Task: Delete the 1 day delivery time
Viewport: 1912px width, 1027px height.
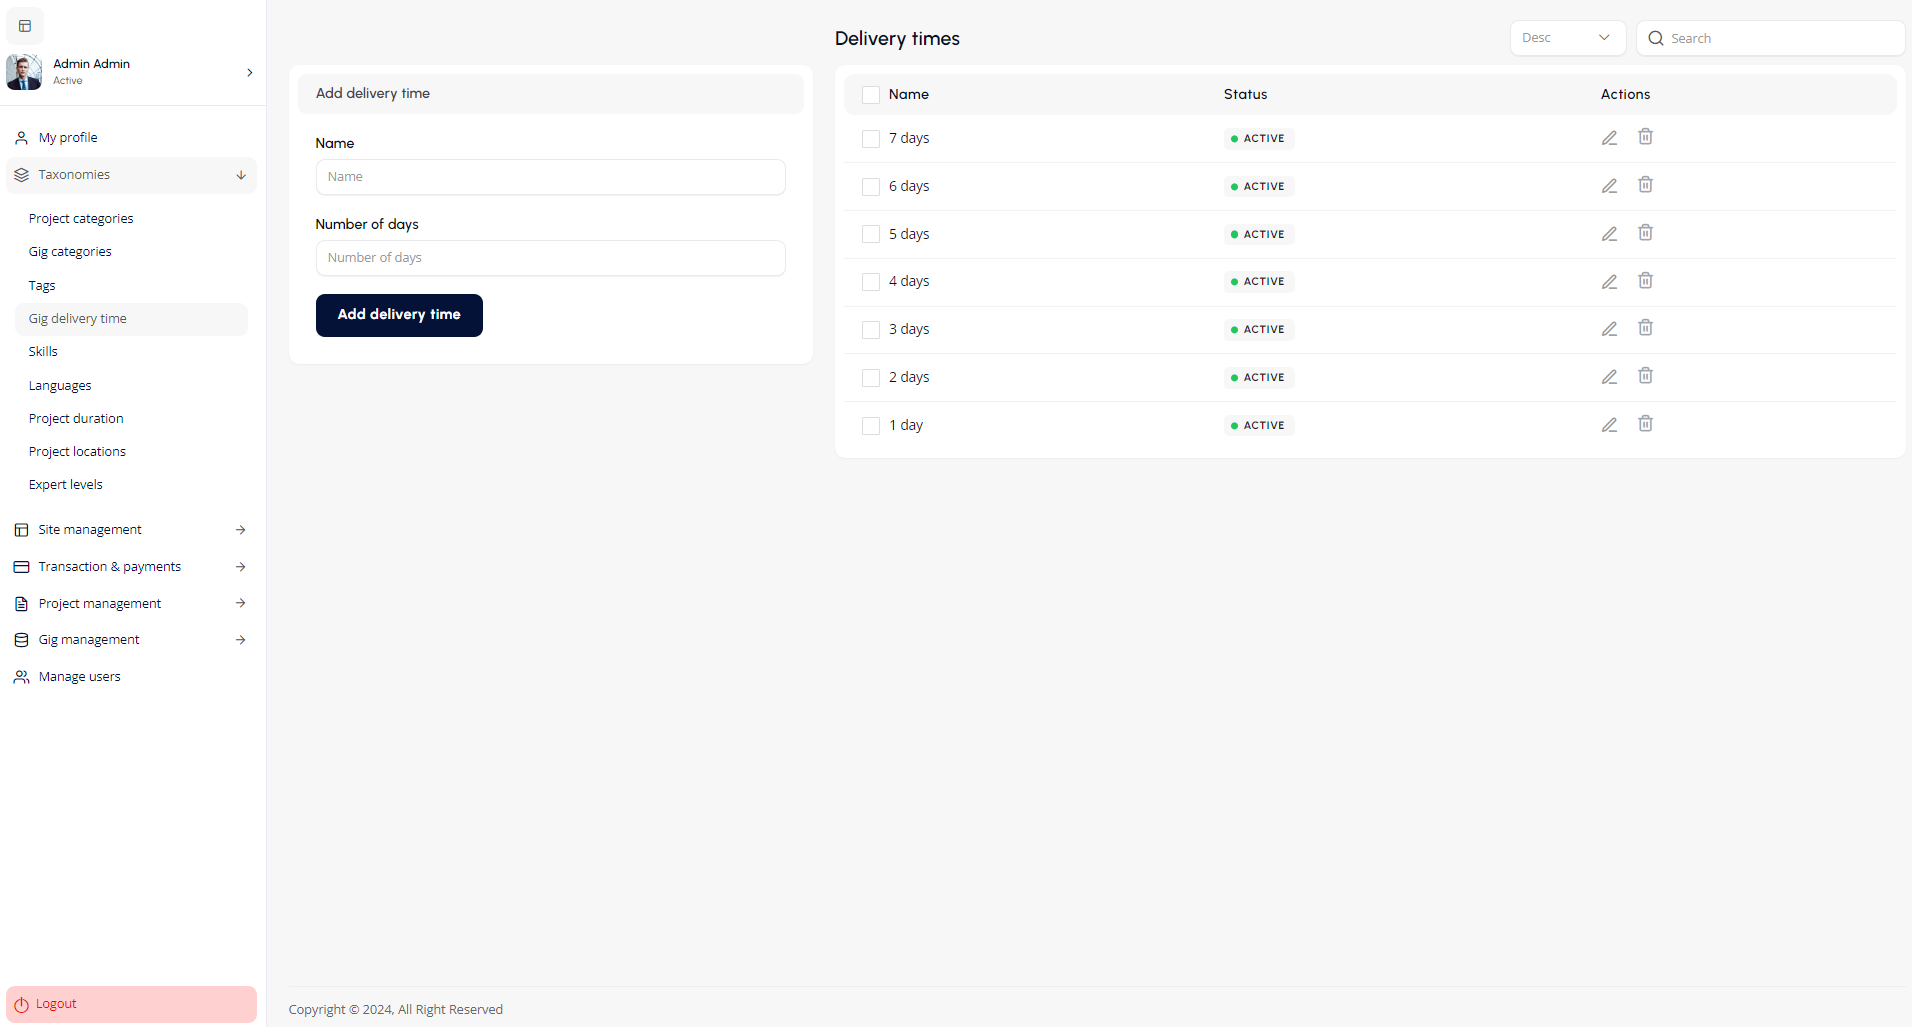Action: (x=1645, y=424)
